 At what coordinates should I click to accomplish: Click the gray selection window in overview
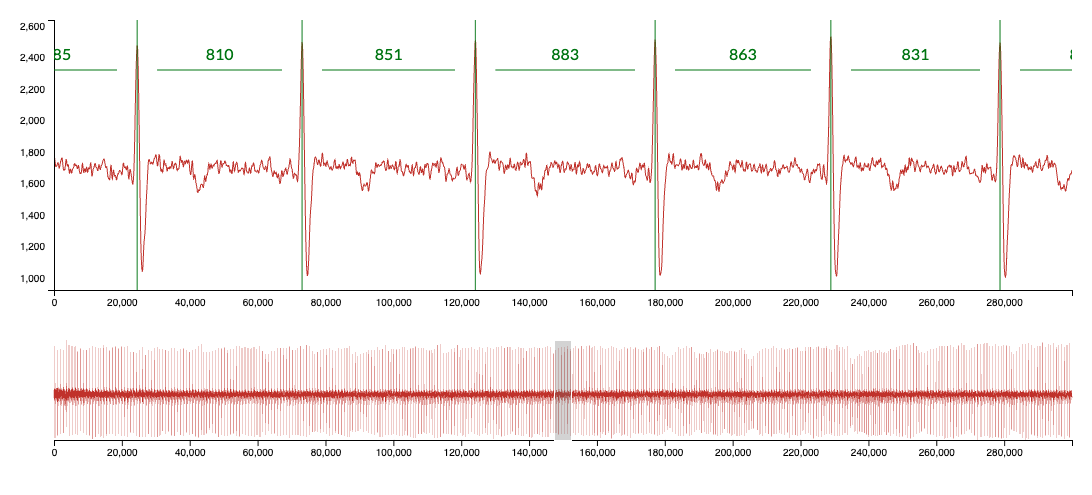click(x=563, y=390)
